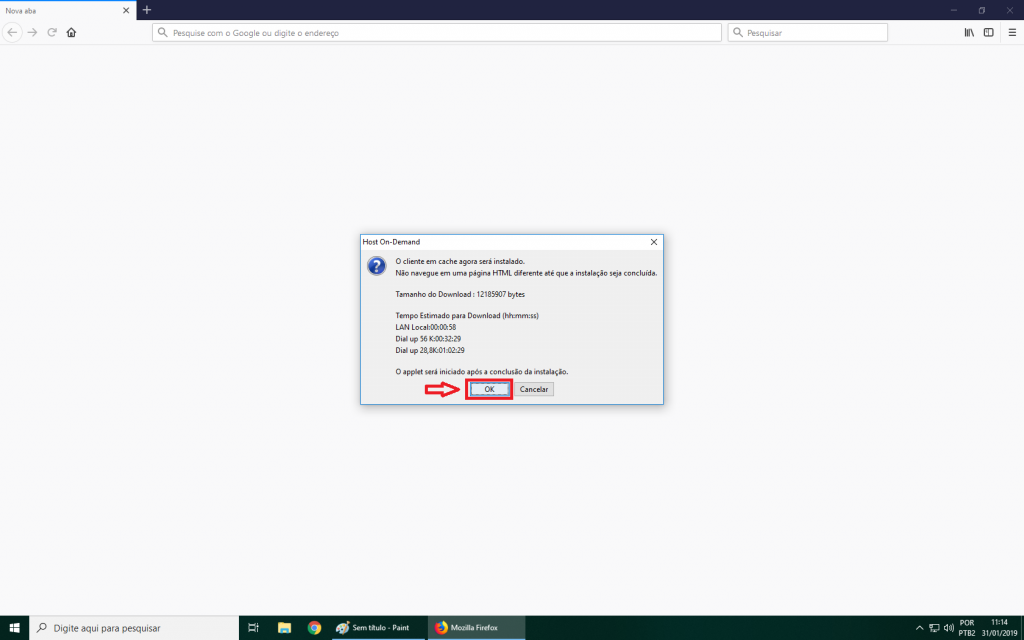
Task: Launch File Explorer from the taskbar
Action: coord(283,627)
